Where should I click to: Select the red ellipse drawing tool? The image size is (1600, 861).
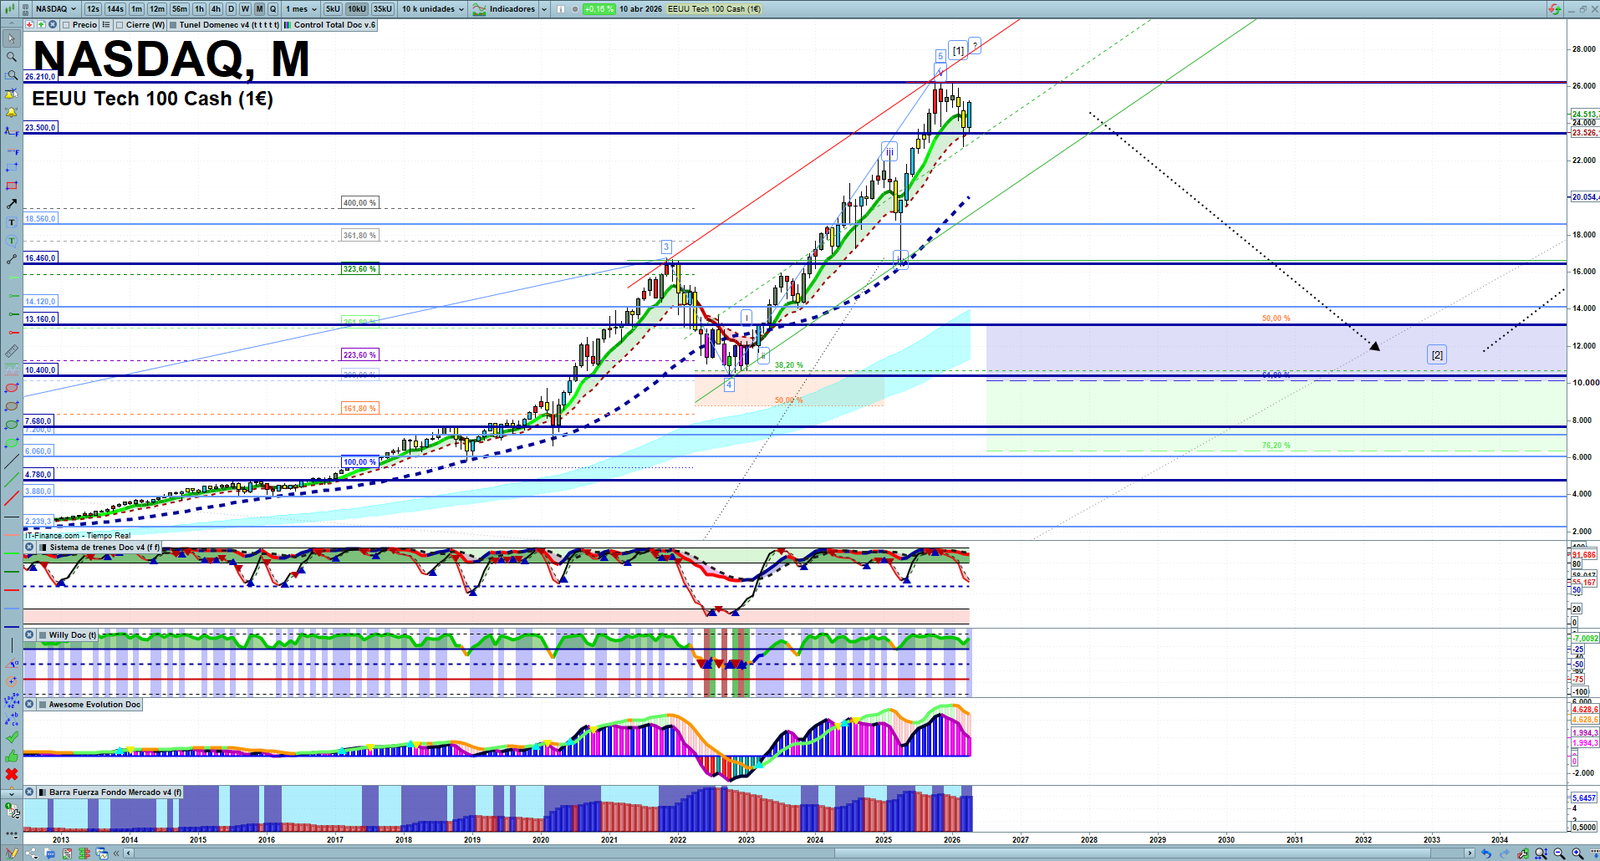point(11,388)
